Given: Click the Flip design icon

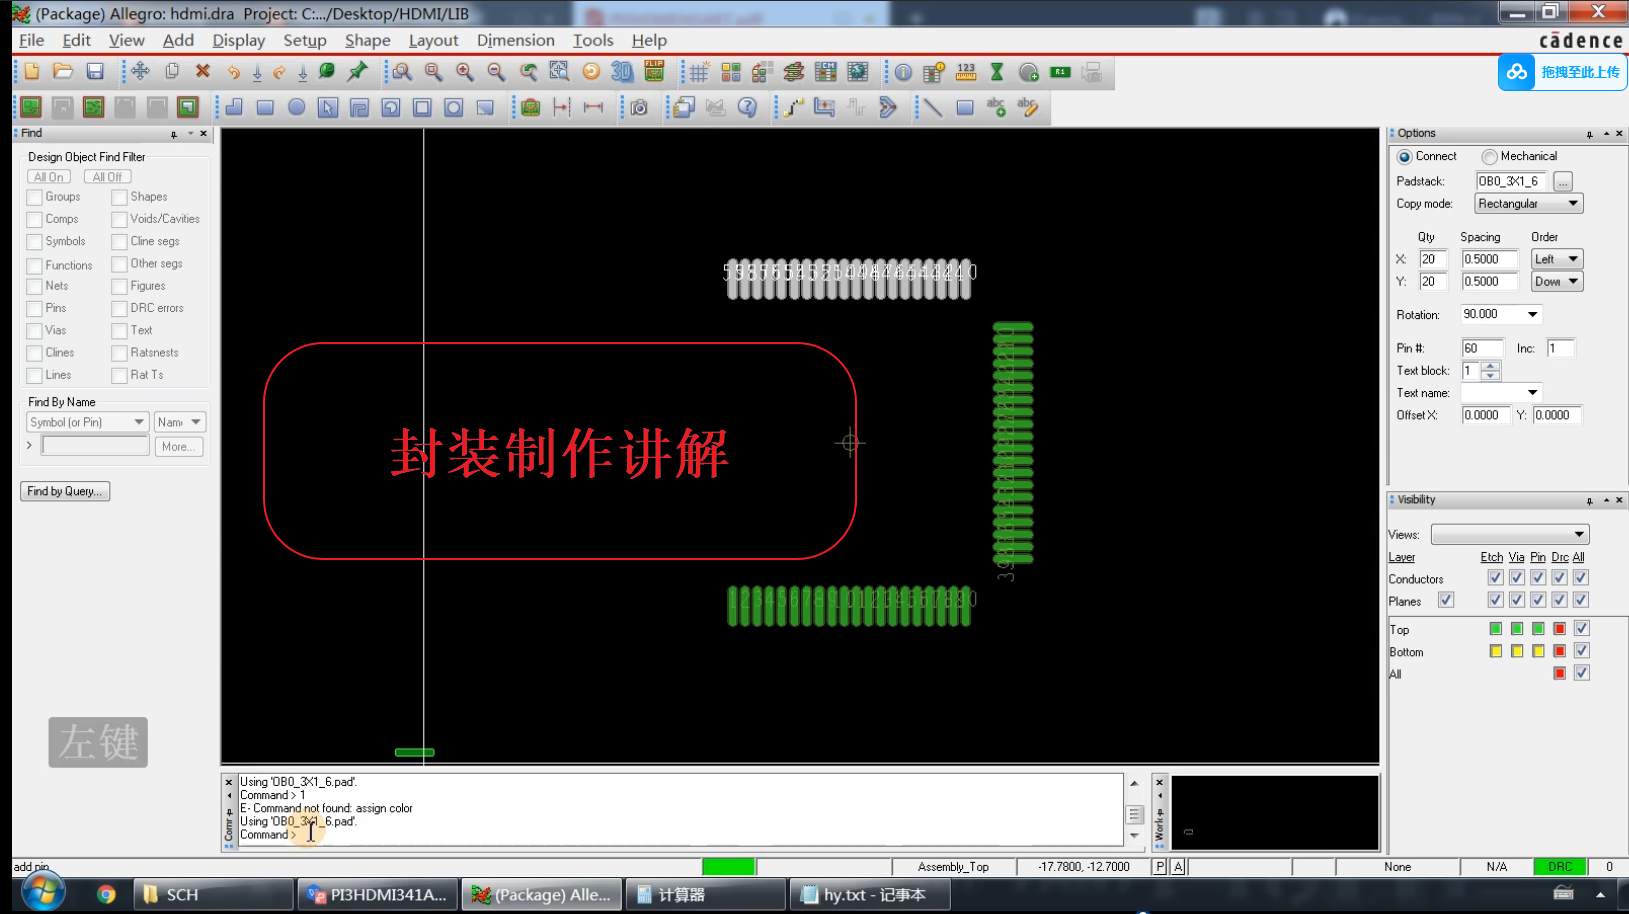Looking at the screenshot, I should point(654,71).
